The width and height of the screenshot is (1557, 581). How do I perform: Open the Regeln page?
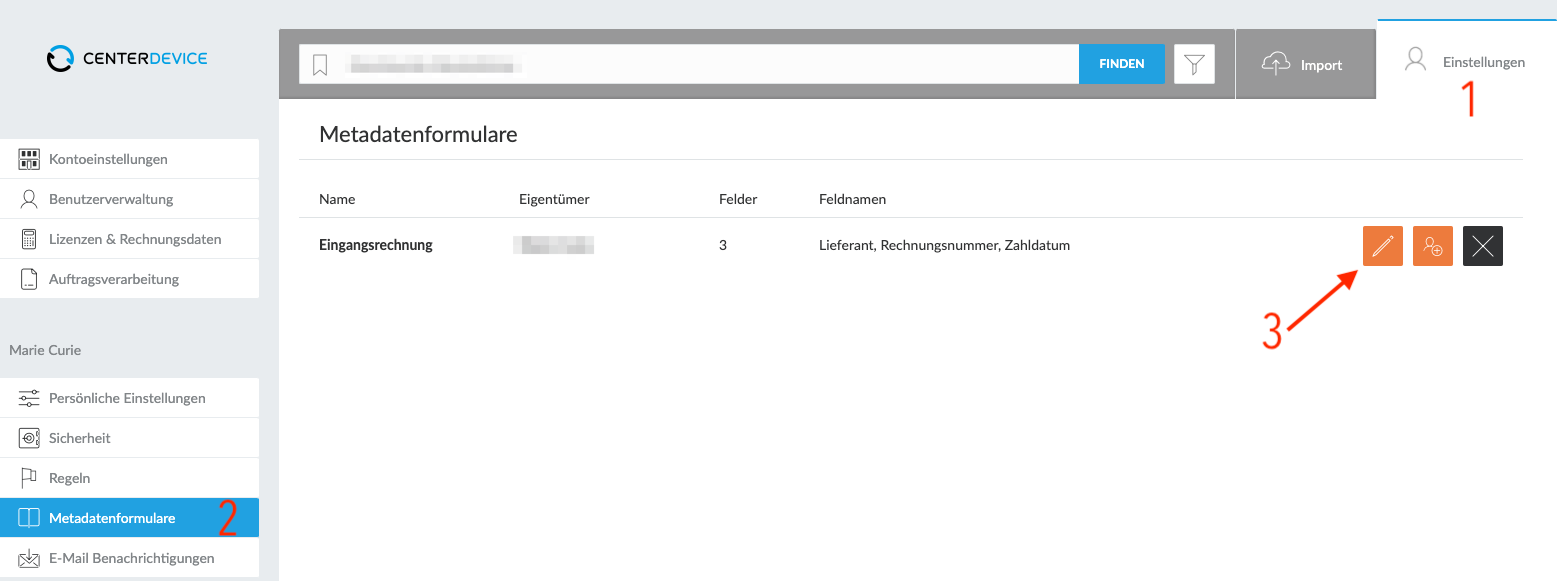[130, 478]
